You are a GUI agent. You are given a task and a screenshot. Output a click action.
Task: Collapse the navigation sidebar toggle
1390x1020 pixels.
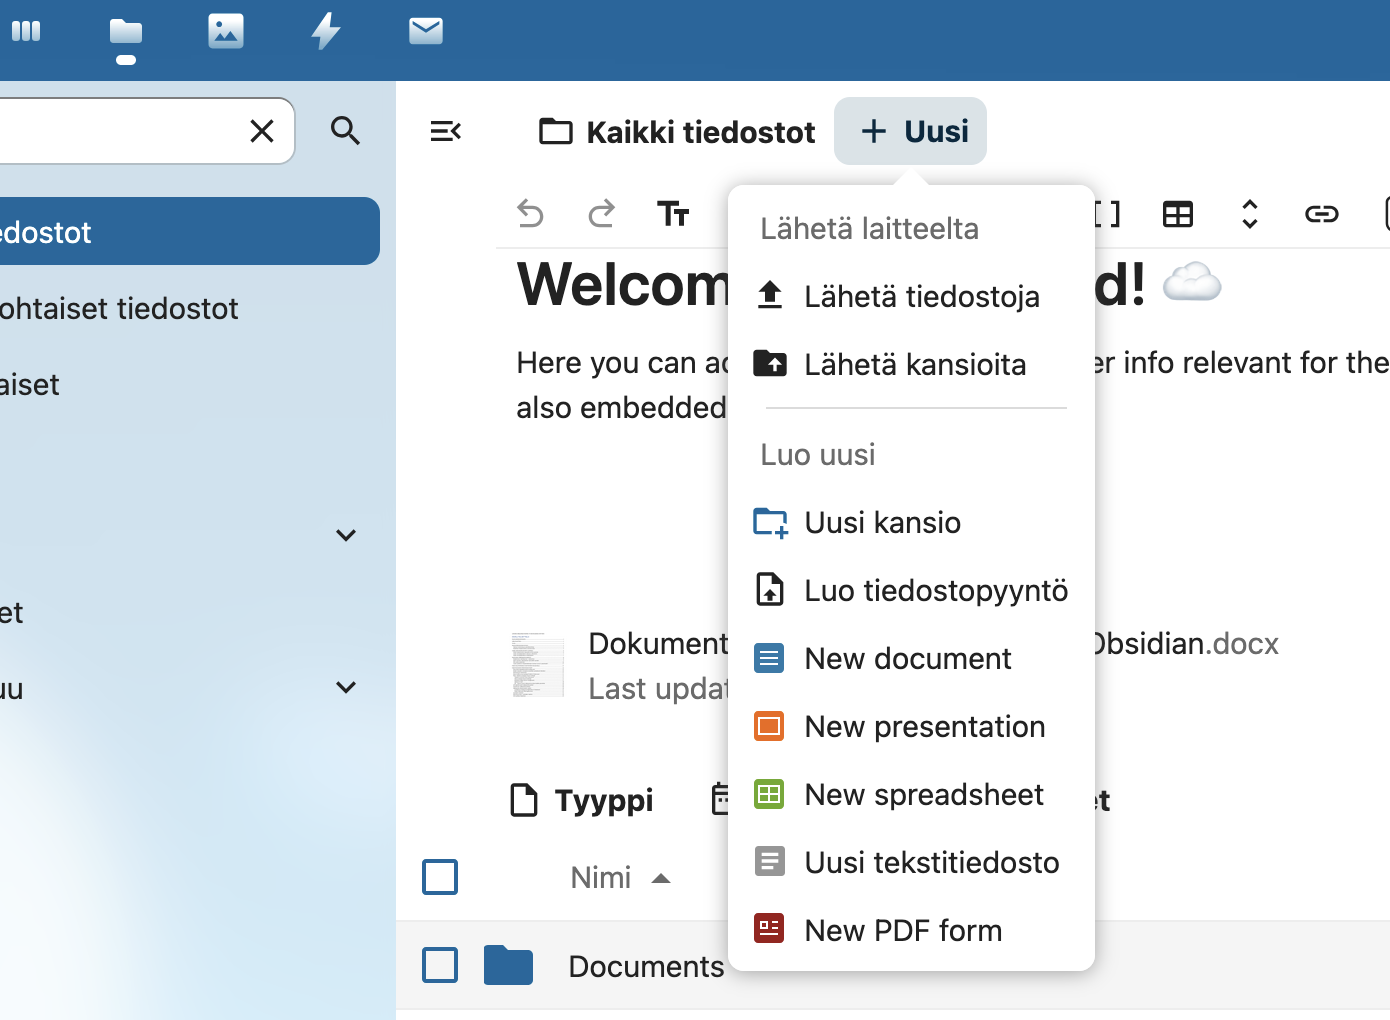[x=445, y=131]
